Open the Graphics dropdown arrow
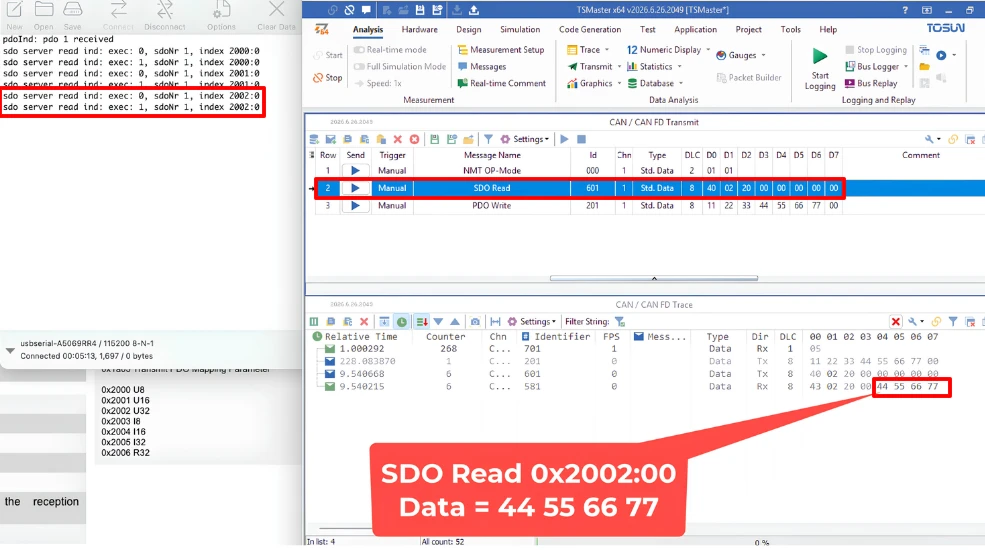The image size is (985, 550). click(x=619, y=83)
